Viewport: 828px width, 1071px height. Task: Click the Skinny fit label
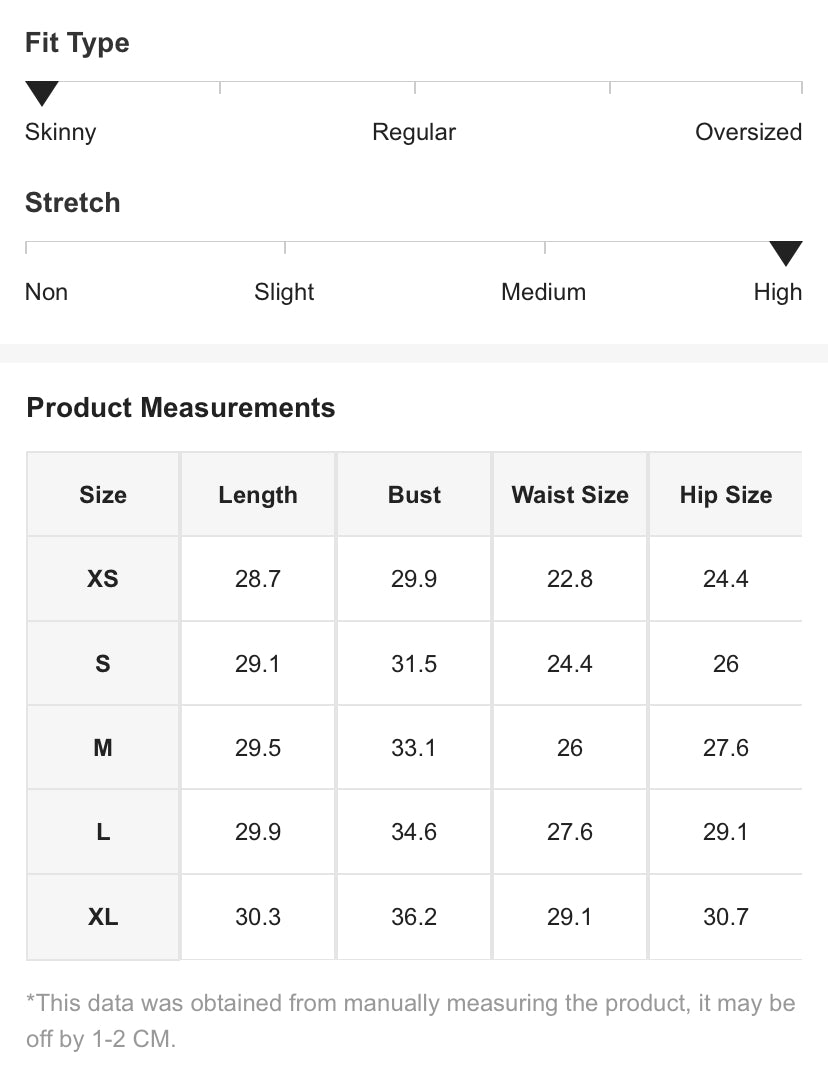[60, 132]
